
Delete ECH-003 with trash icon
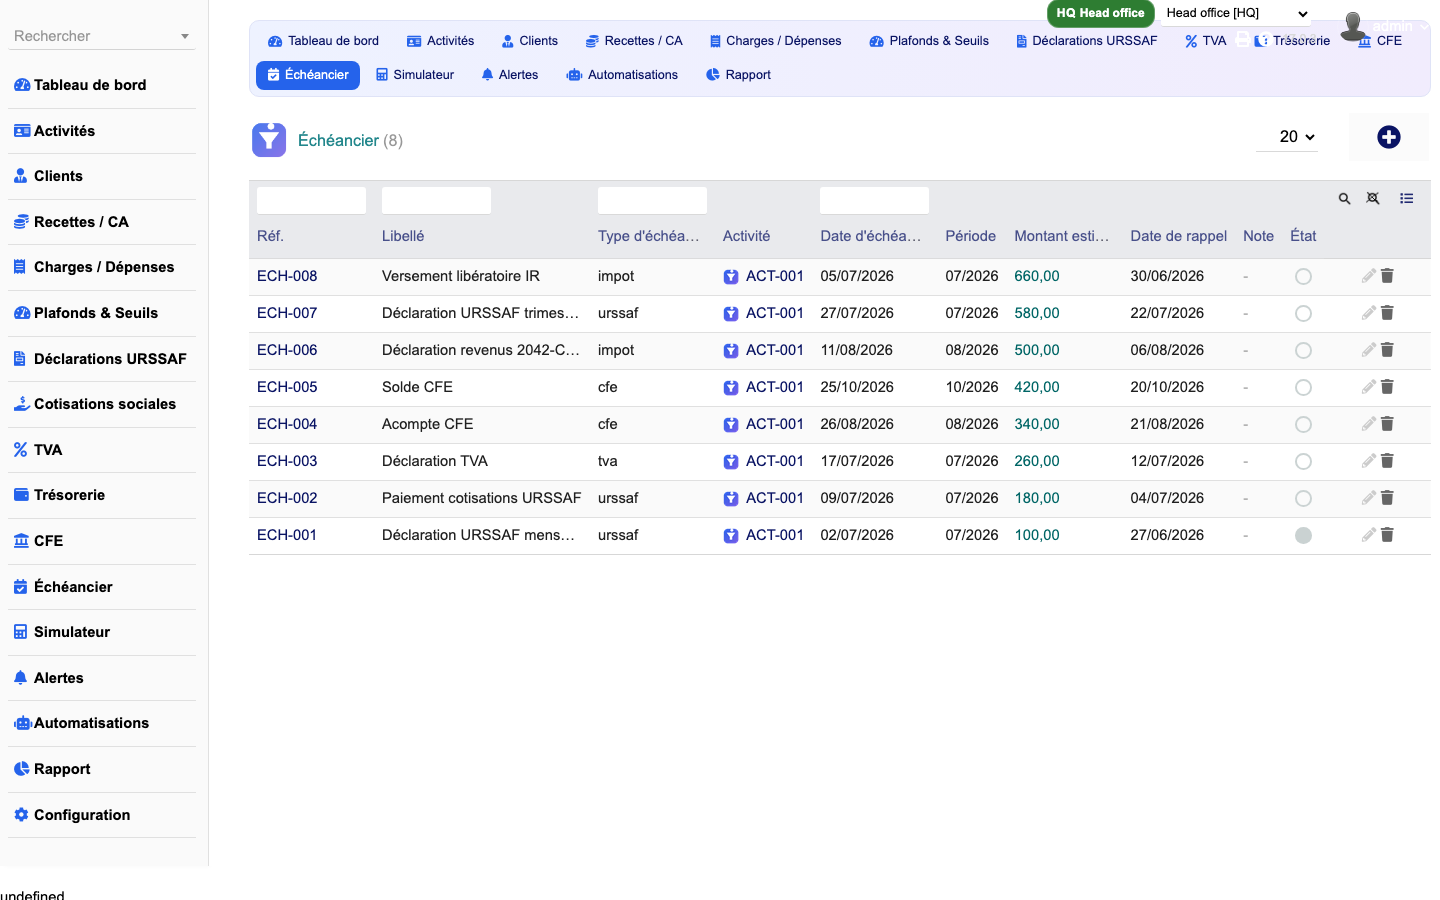[x=1387, y=461]
